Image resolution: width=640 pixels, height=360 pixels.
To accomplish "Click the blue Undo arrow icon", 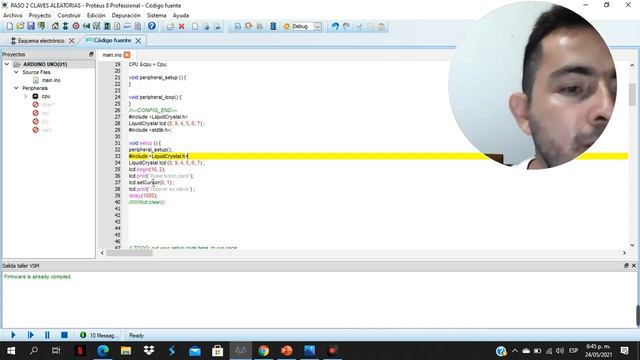I will [335, 27].
